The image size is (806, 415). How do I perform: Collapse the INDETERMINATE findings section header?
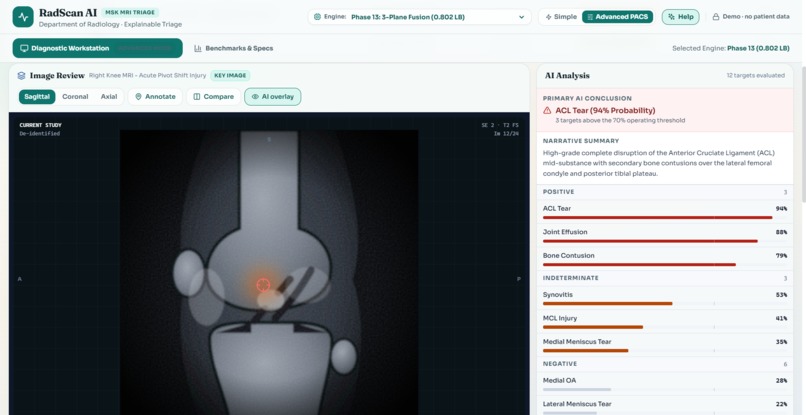pos(665,278)
